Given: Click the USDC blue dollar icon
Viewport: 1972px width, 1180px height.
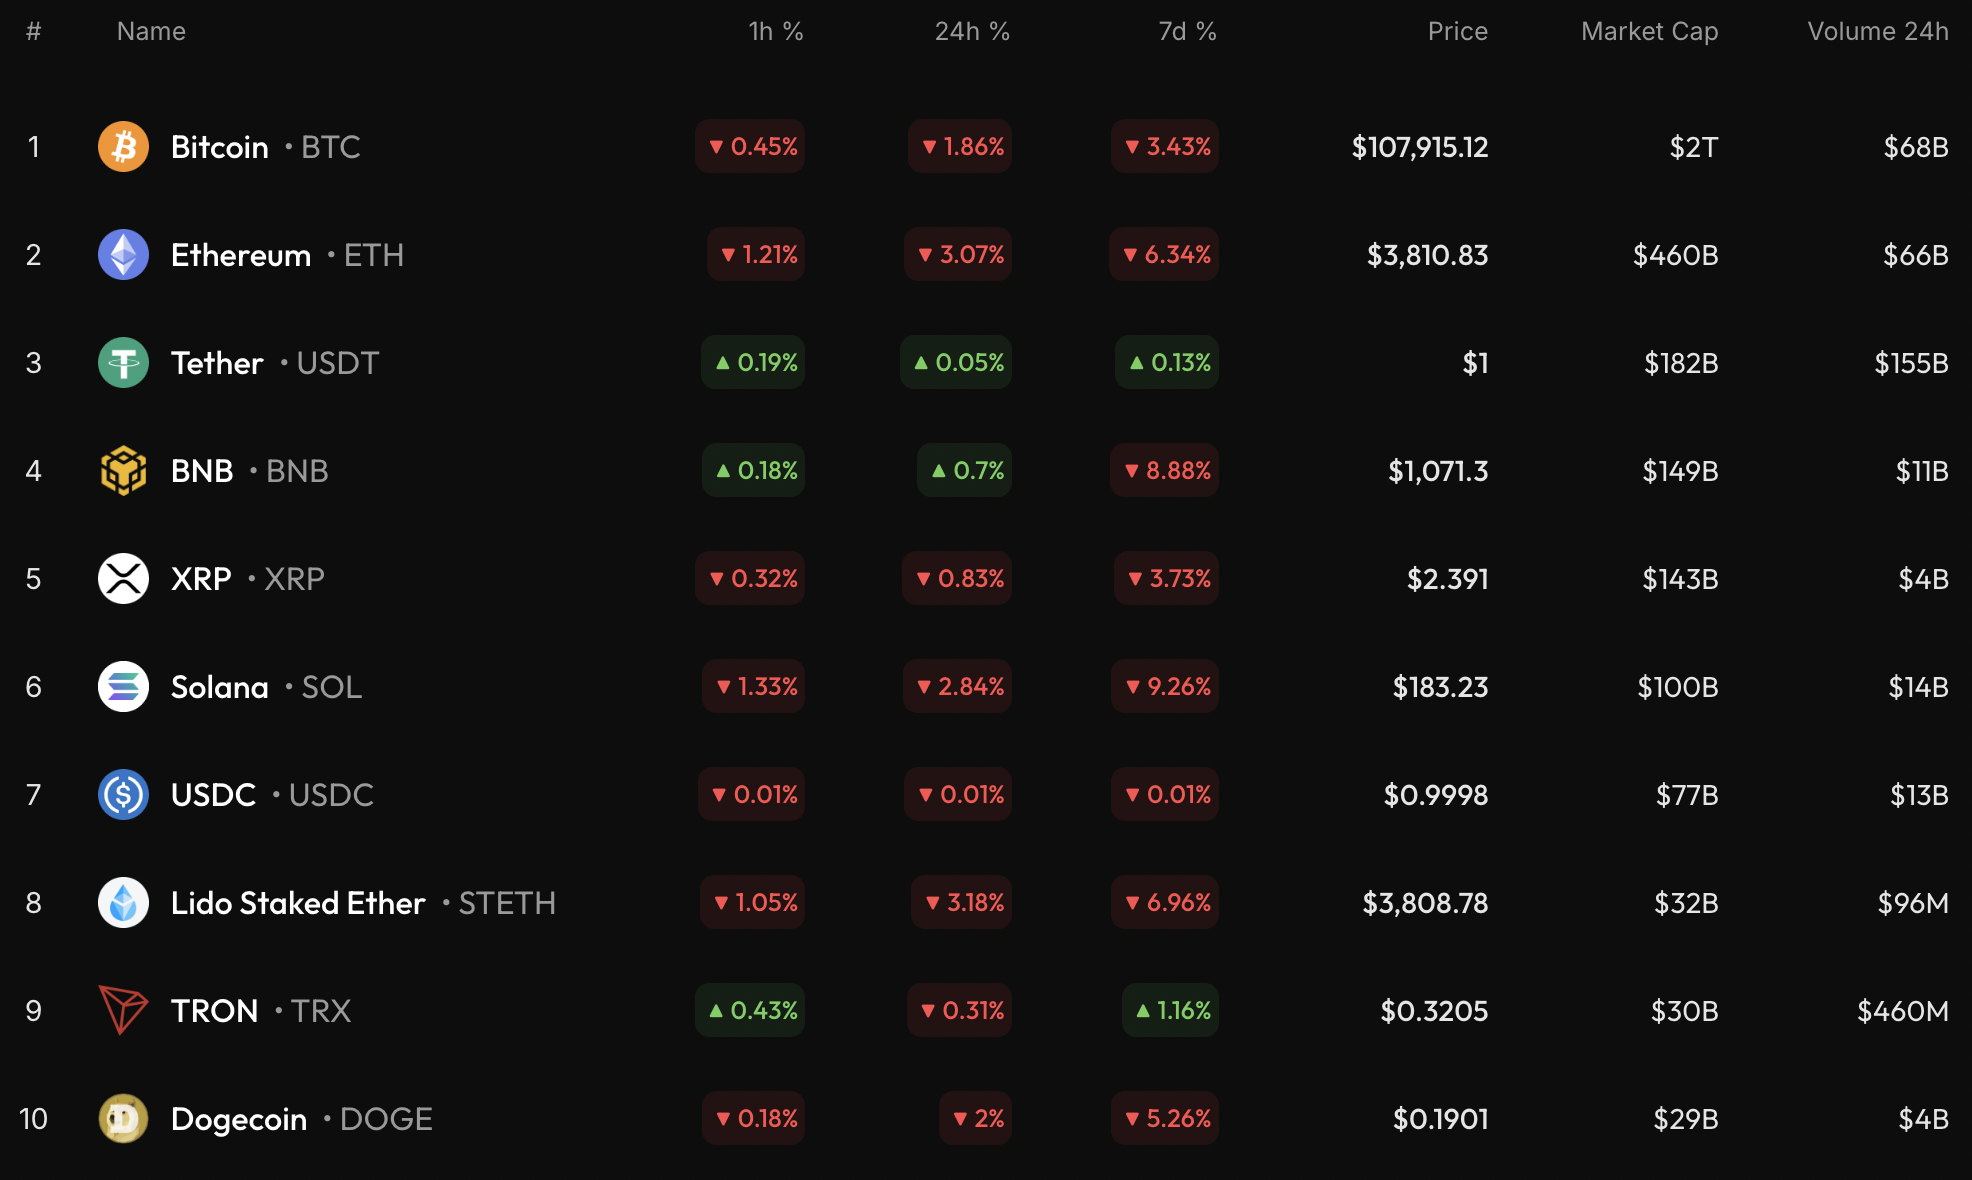Looking at the screenshot, I should tap(123, 795).
